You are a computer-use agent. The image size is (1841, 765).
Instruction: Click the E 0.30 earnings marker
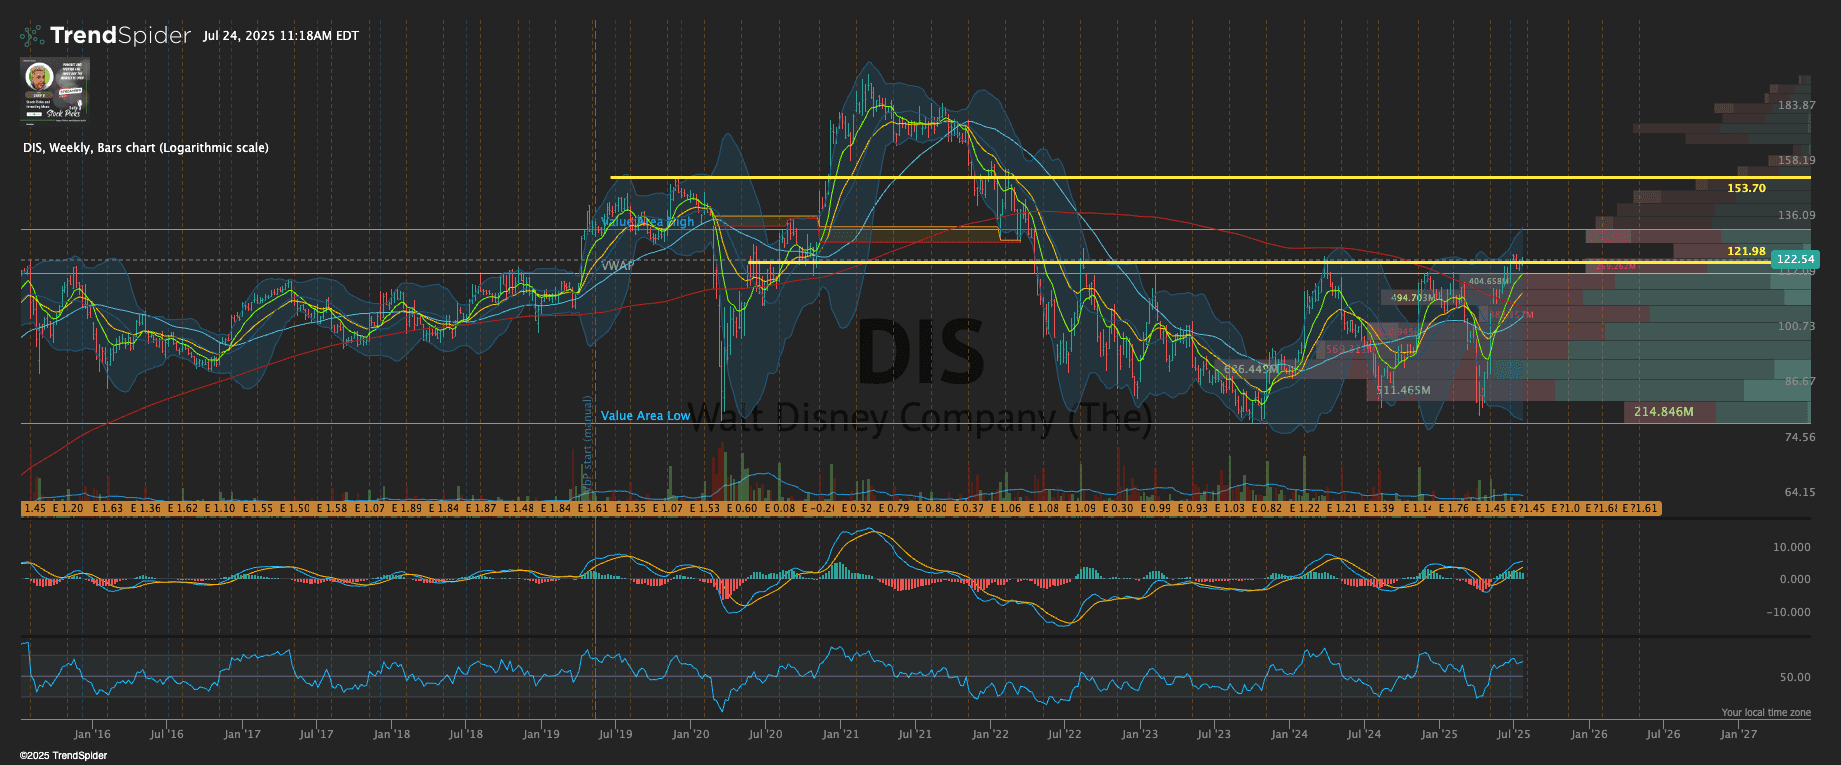1118,508
